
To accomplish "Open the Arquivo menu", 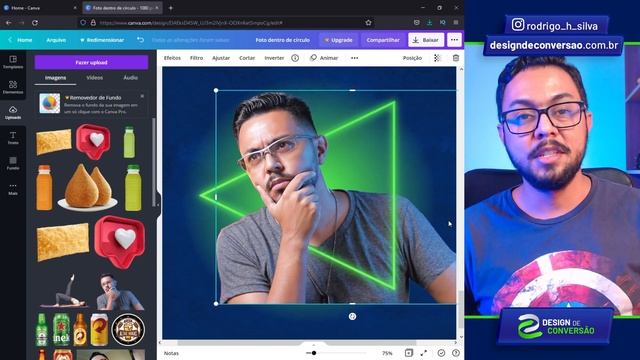I will tap(56, 40).
